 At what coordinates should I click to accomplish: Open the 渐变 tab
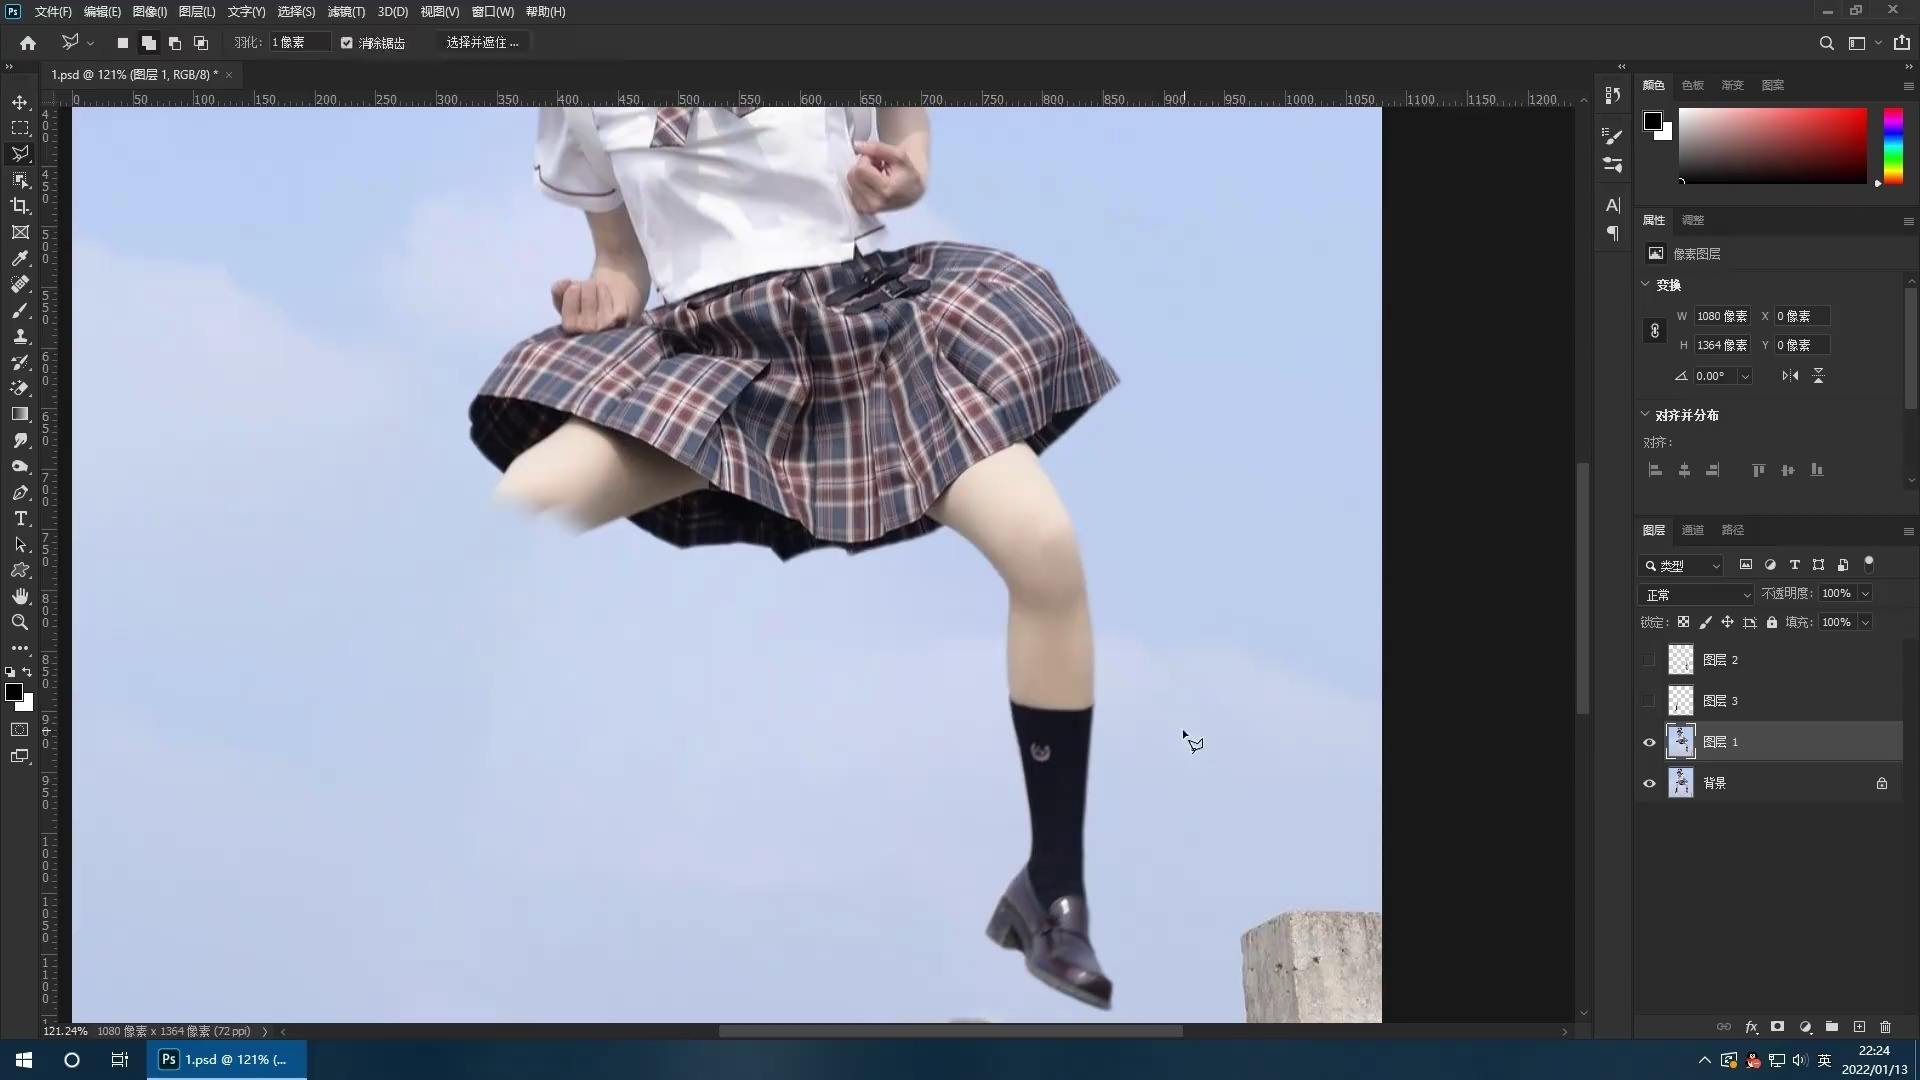[1732, 85]
